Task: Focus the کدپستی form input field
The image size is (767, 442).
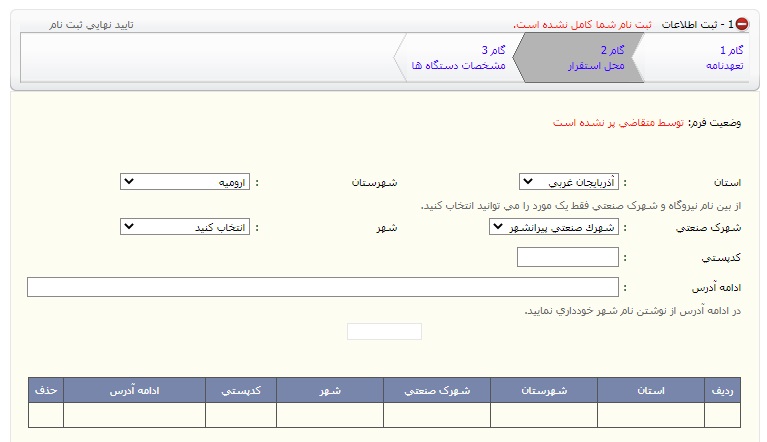Action: [x=568, y=257]
